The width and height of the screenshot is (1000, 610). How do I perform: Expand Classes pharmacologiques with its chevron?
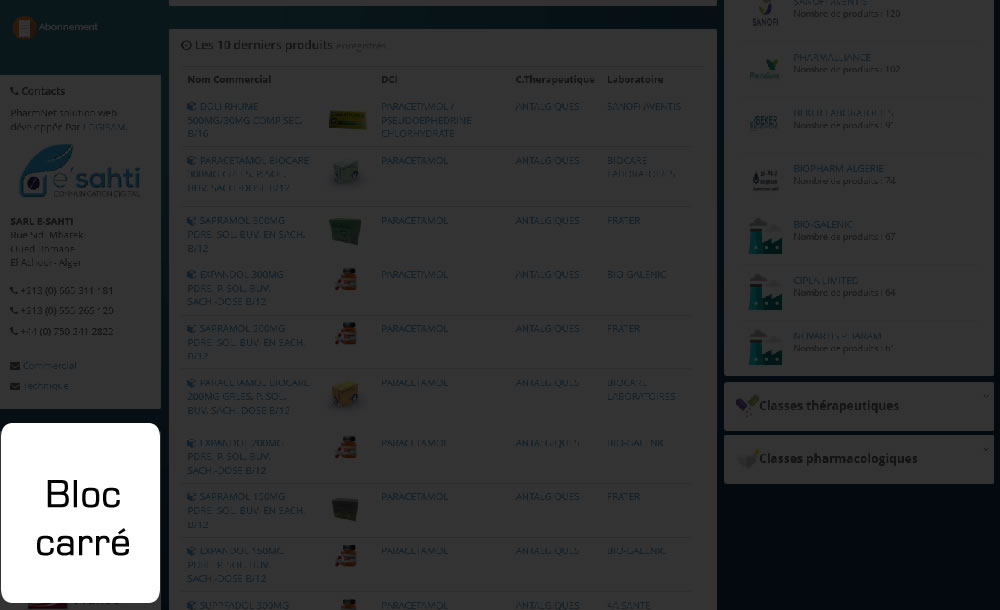[986, 450]
